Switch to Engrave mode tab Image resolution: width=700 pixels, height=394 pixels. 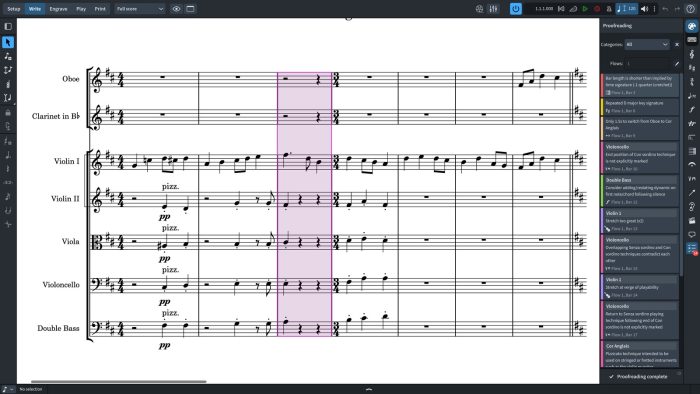pyautogui.click(x=58, y=9)
